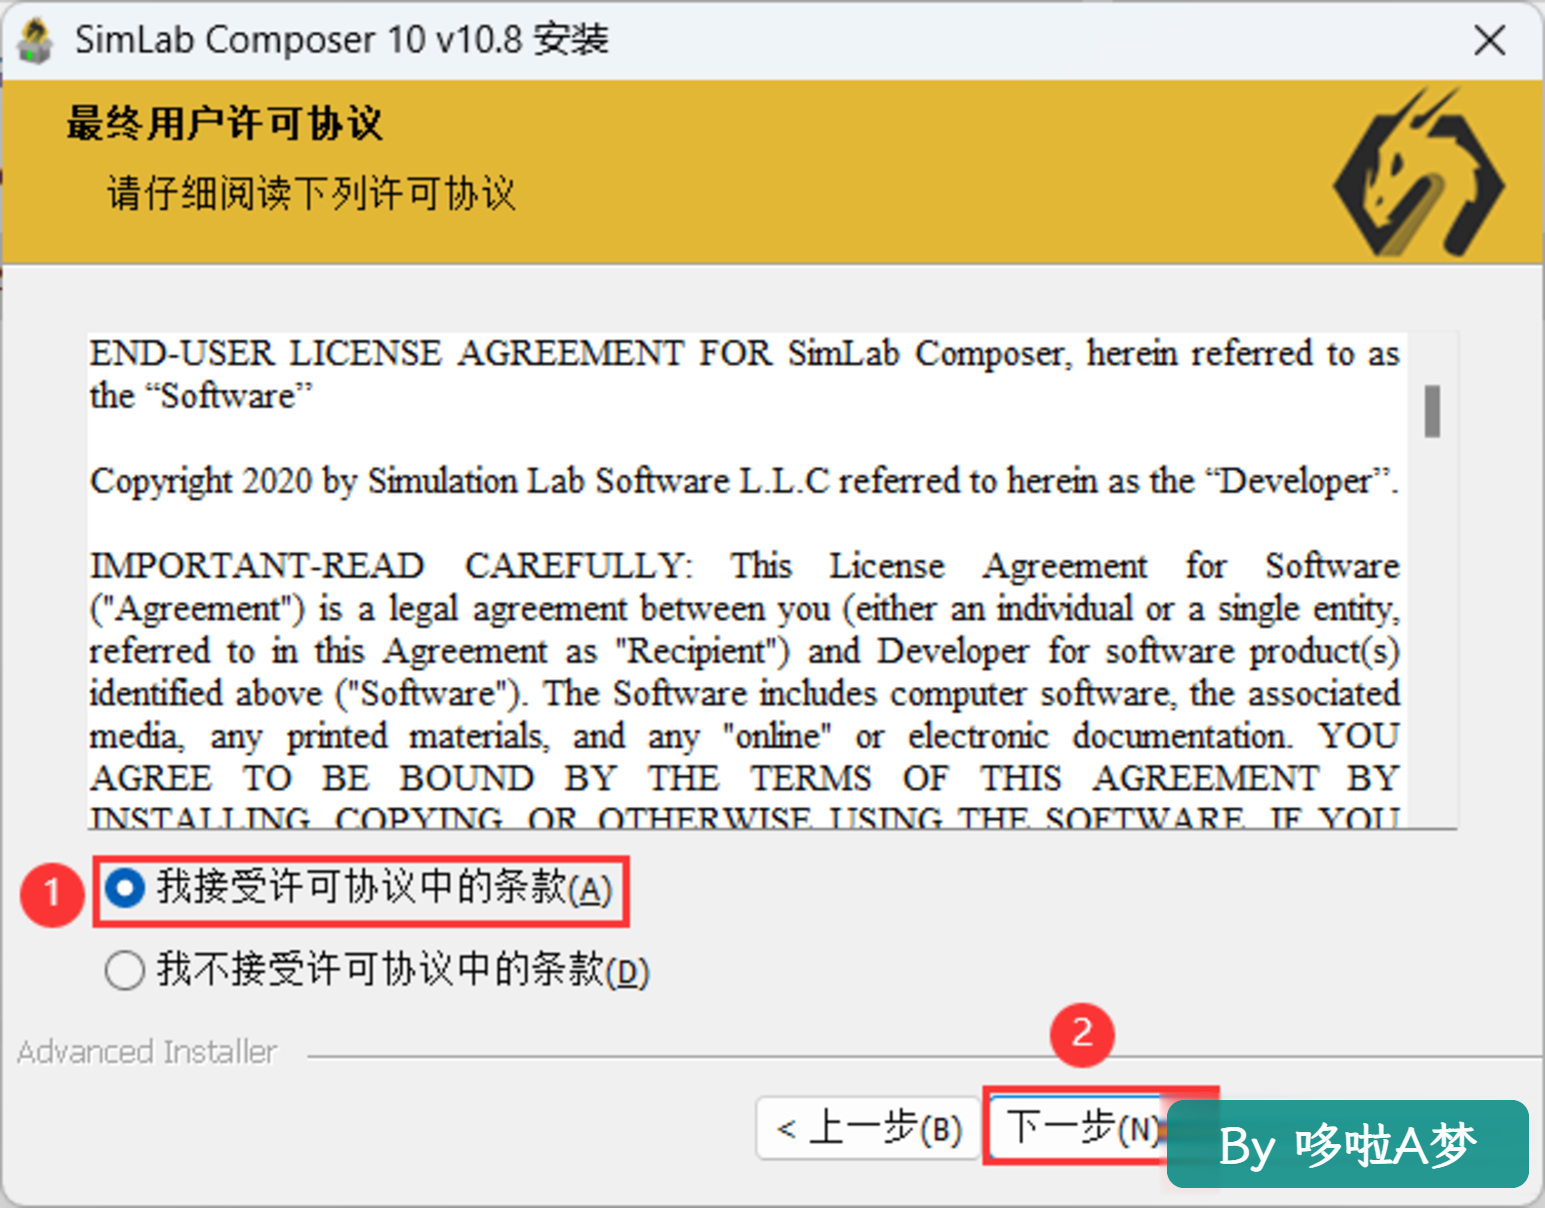Select the accept license terms radio button
Screen dimensions: 1545x1208
pyautogui.click(x=125, y=888)
